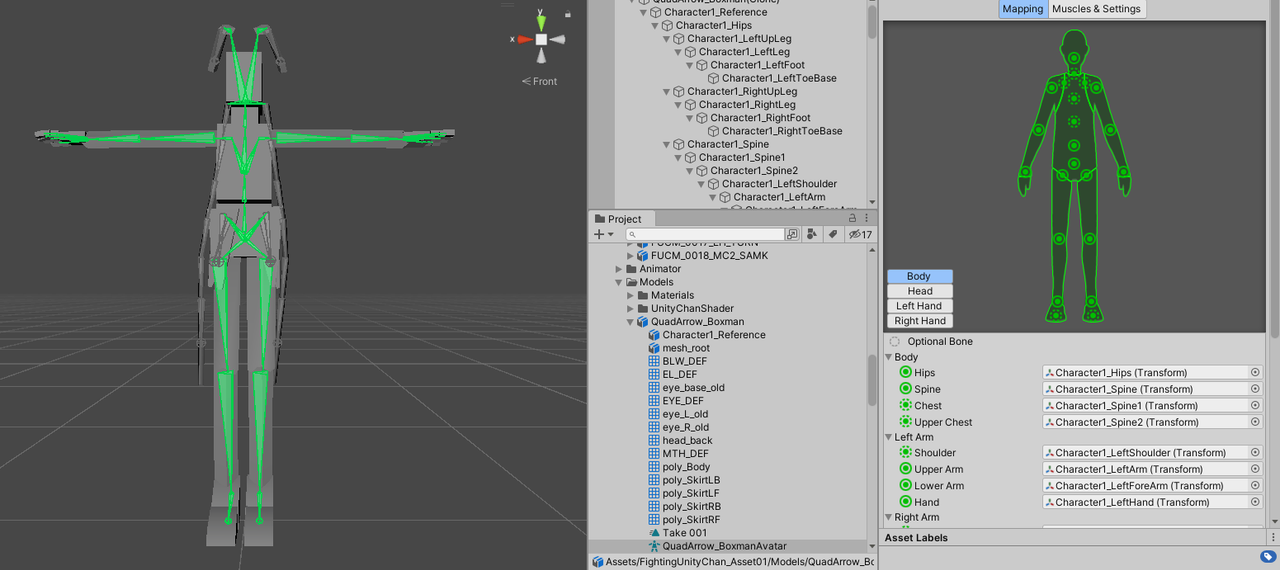Collapse the Character1_RightUpLeg hierarchy node
This screenshot has height=570, width=1280.
point(668,91)
